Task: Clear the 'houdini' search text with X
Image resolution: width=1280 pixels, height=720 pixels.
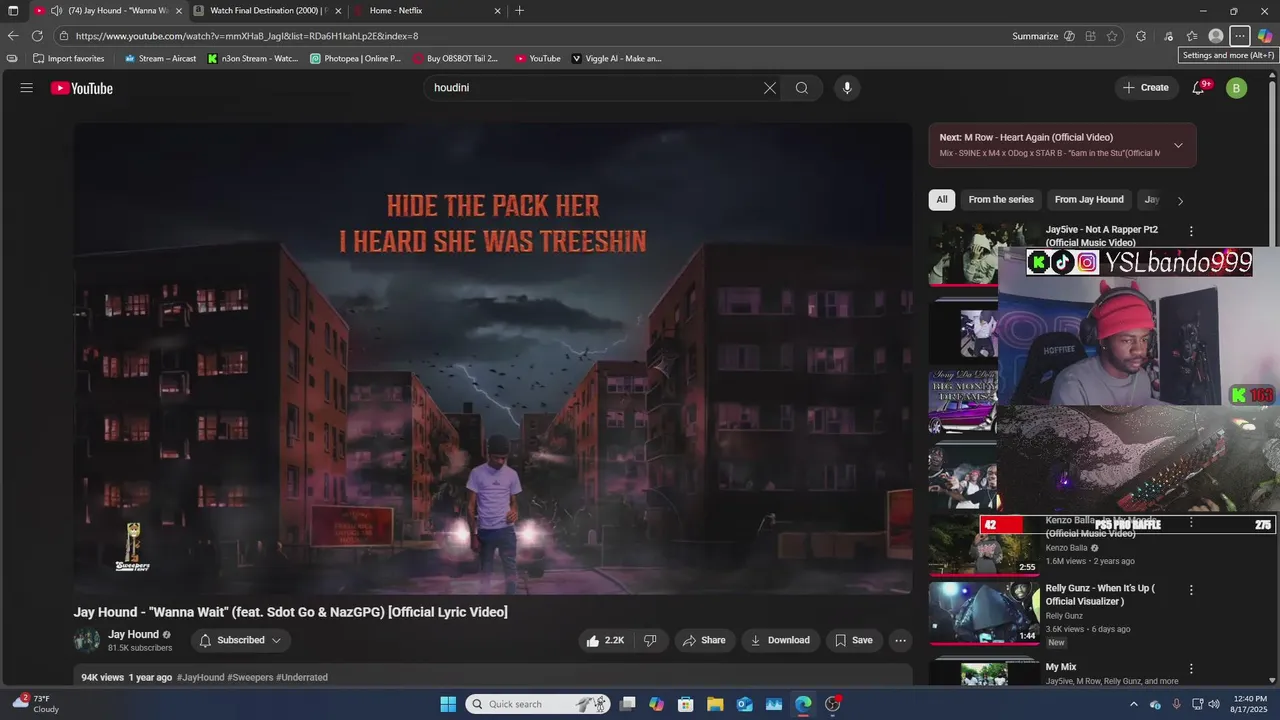Action: 770,88
